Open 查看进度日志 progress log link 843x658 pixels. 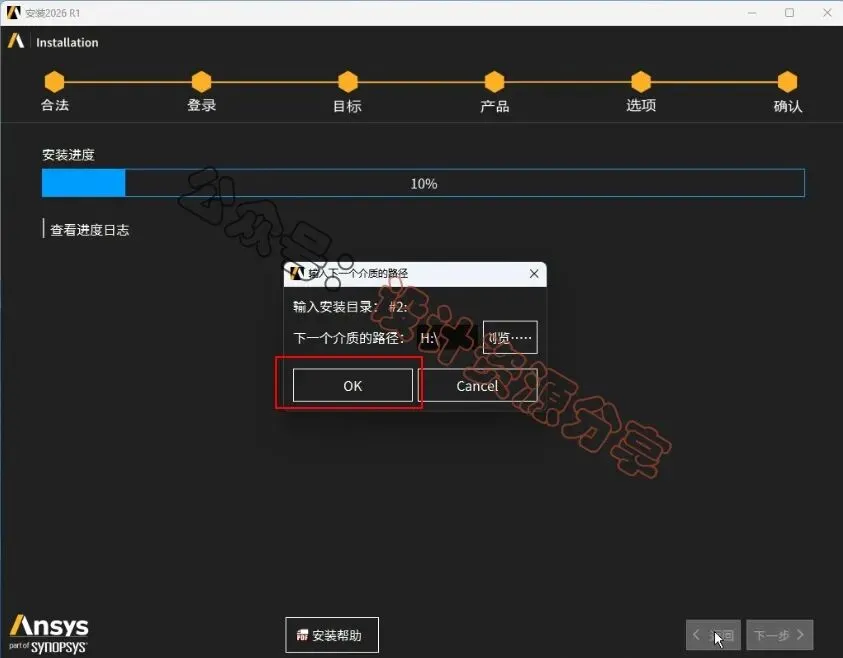coord(89,230)
